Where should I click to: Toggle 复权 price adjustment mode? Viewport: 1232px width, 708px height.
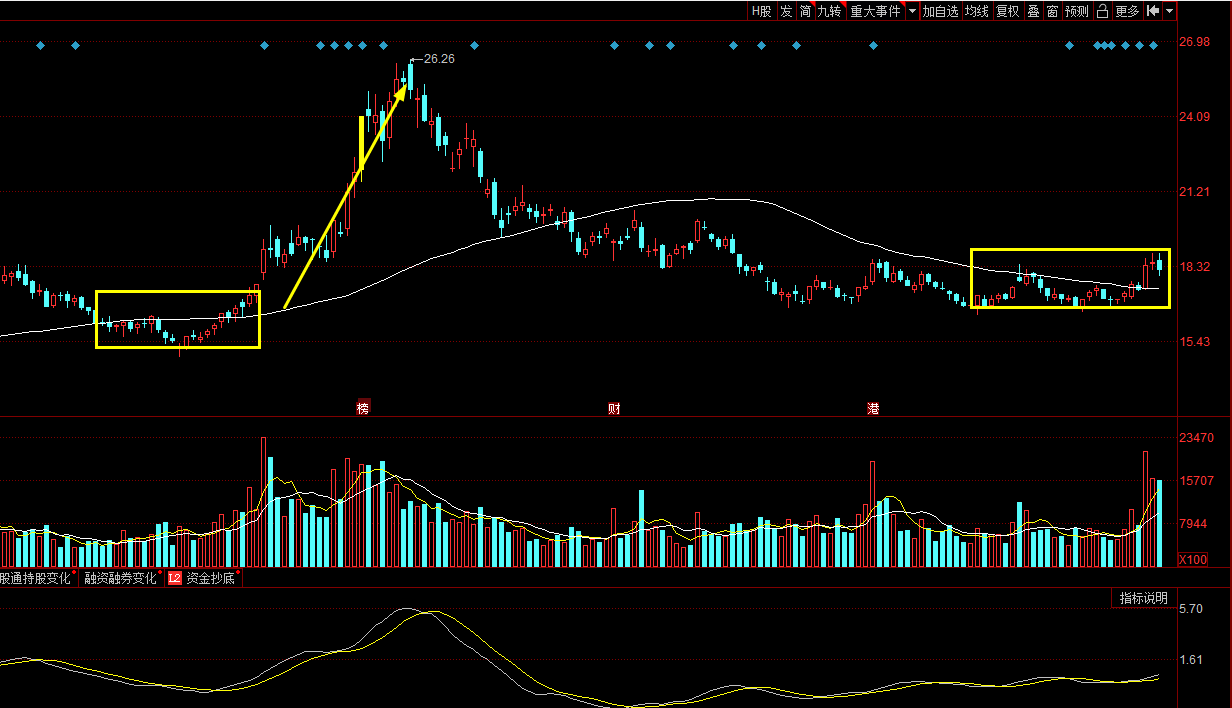click(1007, 11)
